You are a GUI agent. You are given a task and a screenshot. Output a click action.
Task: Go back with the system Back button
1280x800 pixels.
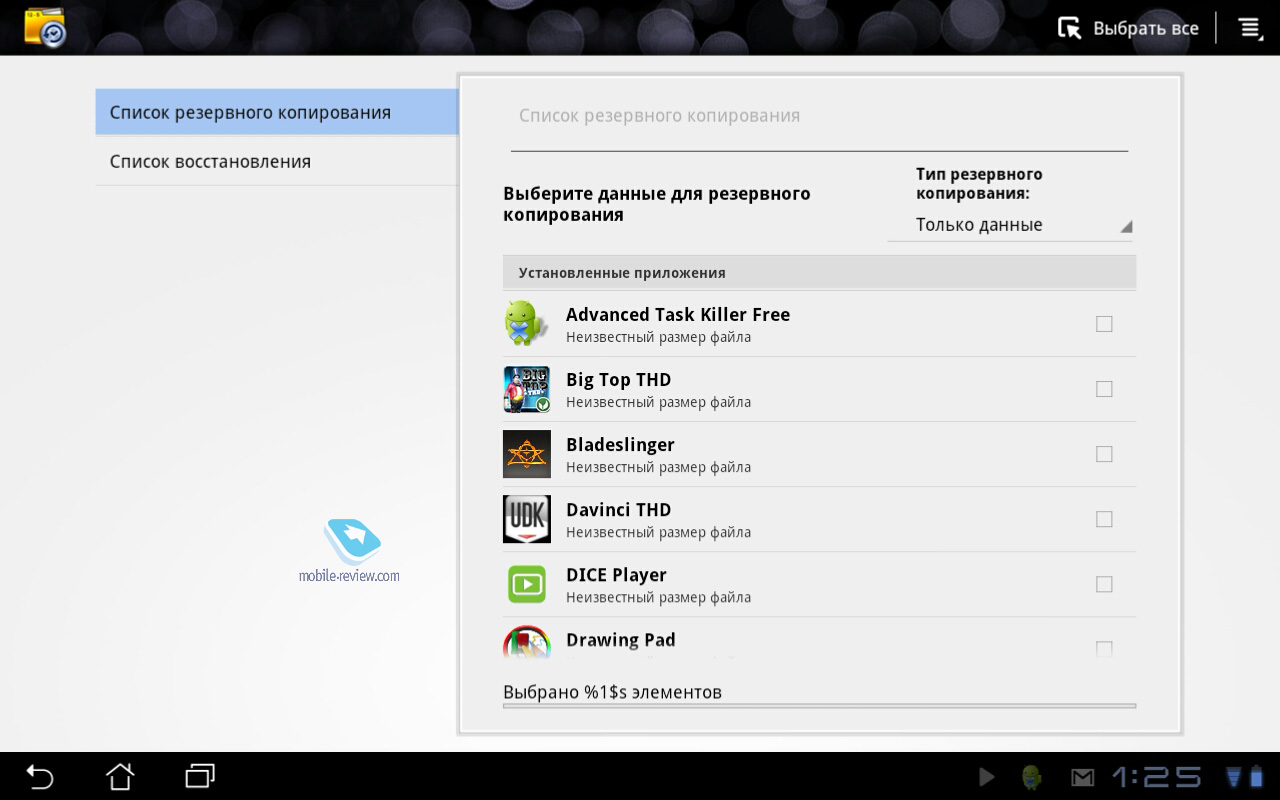tap(39, 776)
